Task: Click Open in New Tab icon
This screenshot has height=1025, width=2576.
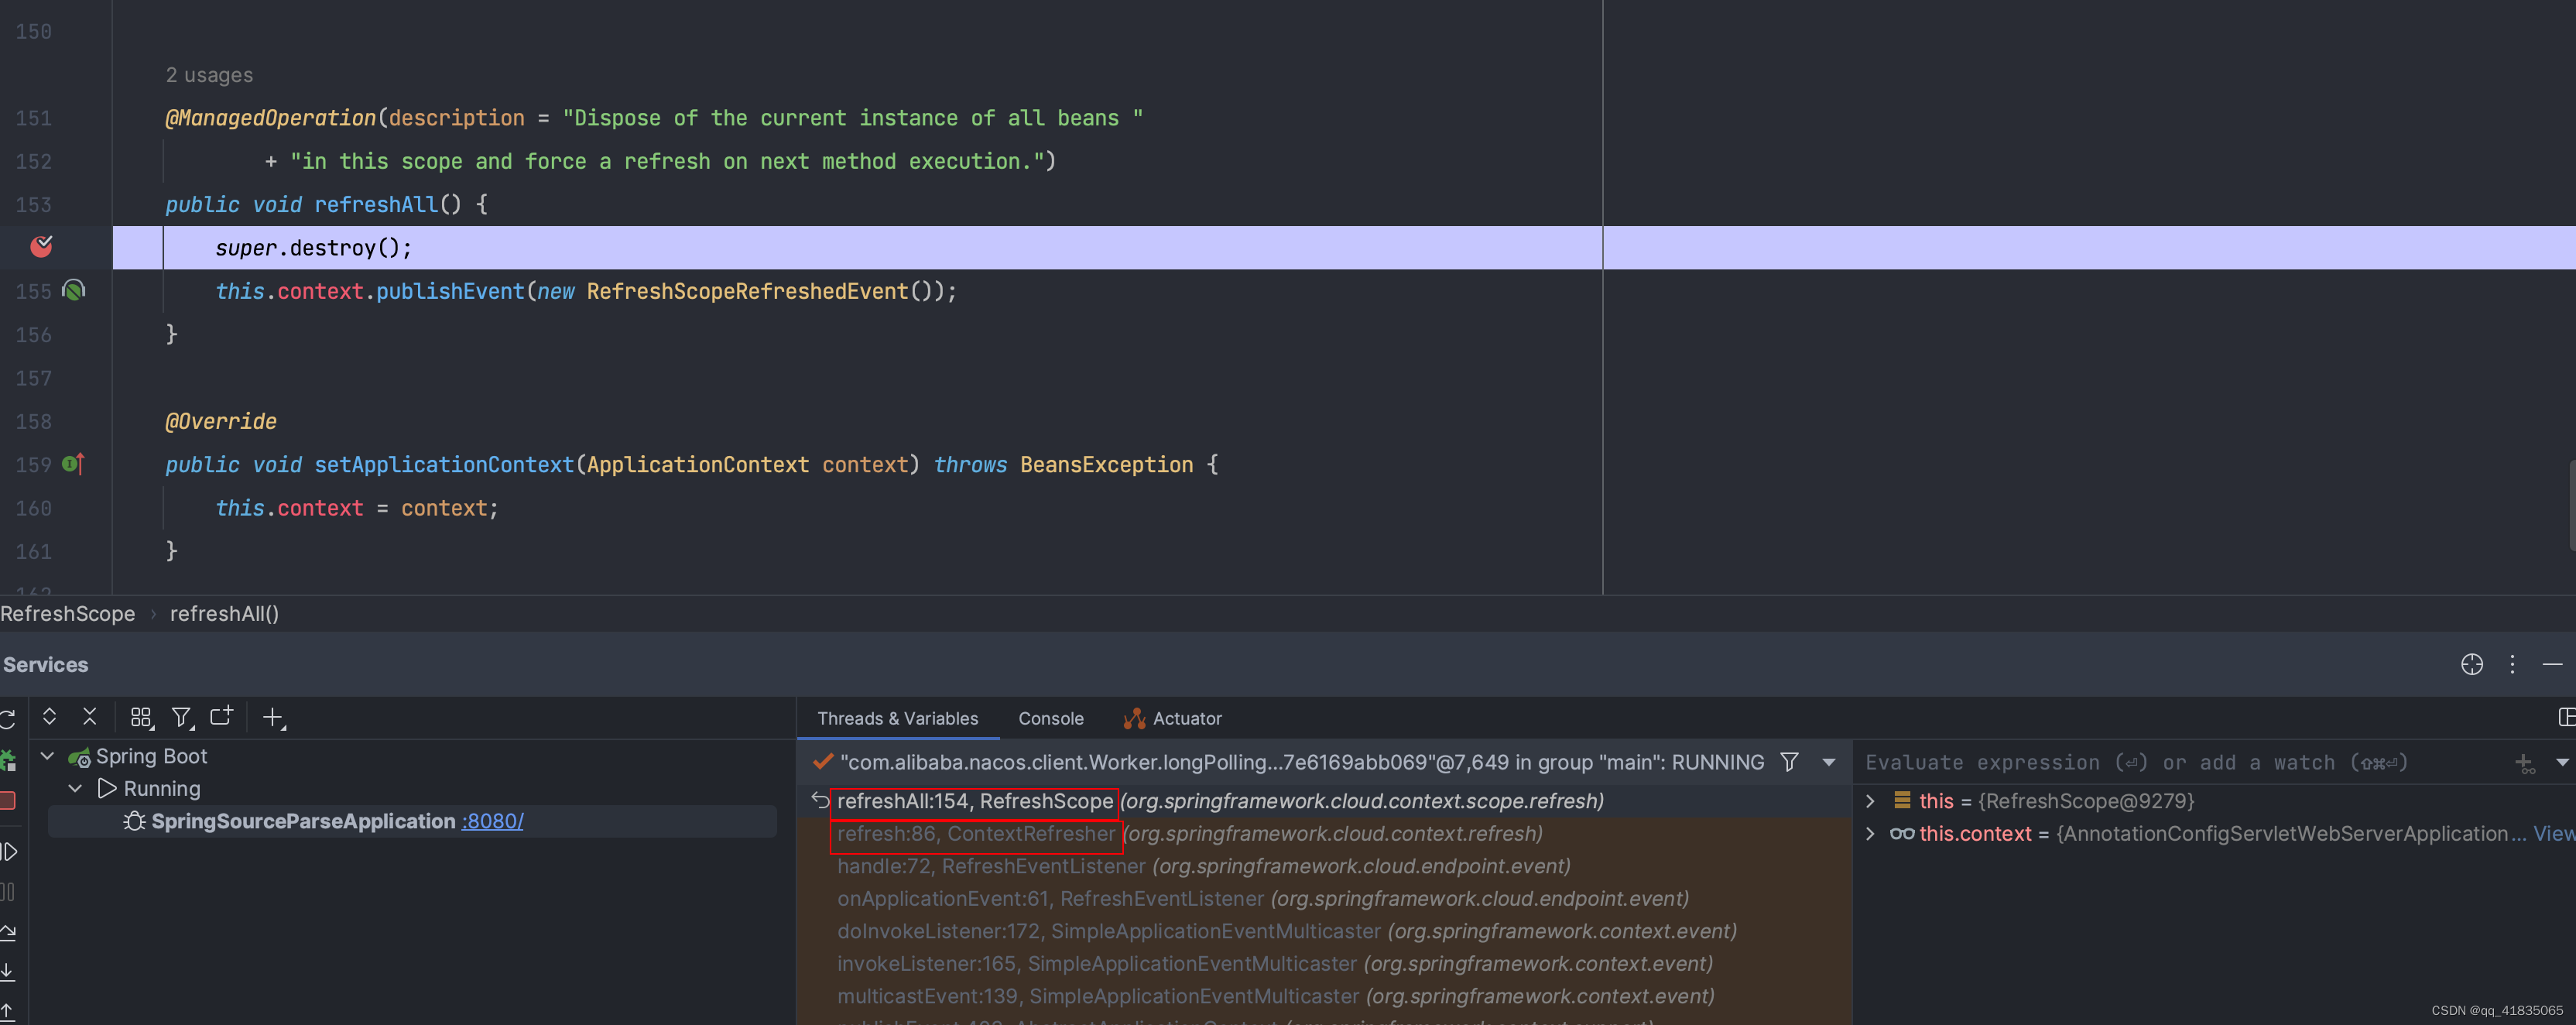Action: 221,716
